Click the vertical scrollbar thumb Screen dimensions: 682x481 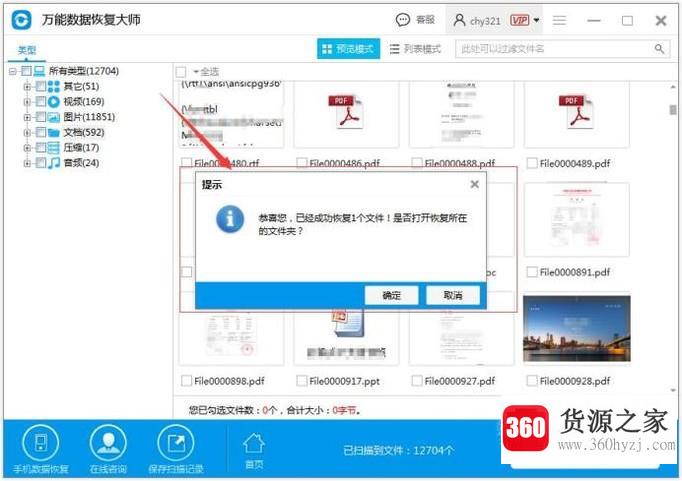click(x=673, y=110)
